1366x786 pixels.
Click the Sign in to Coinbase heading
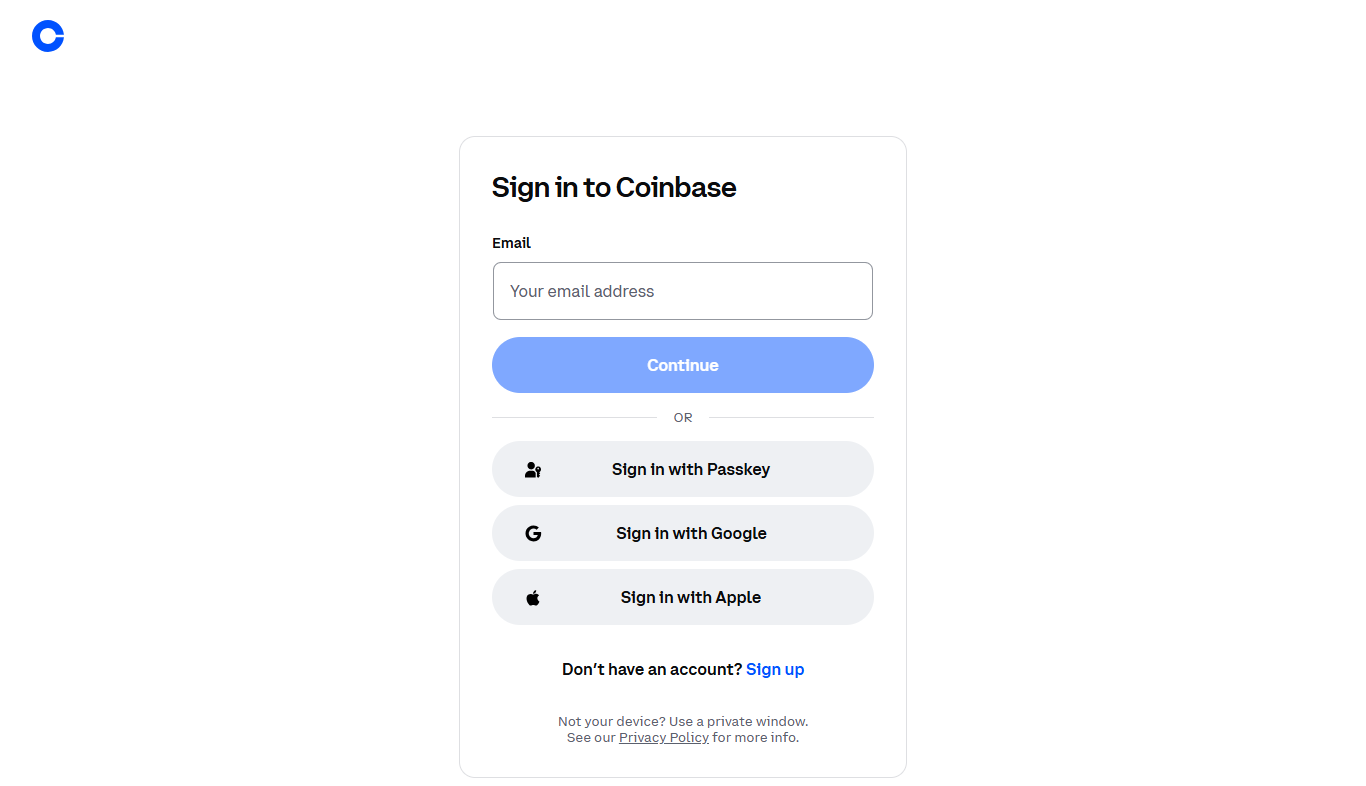tap(614, 187)
